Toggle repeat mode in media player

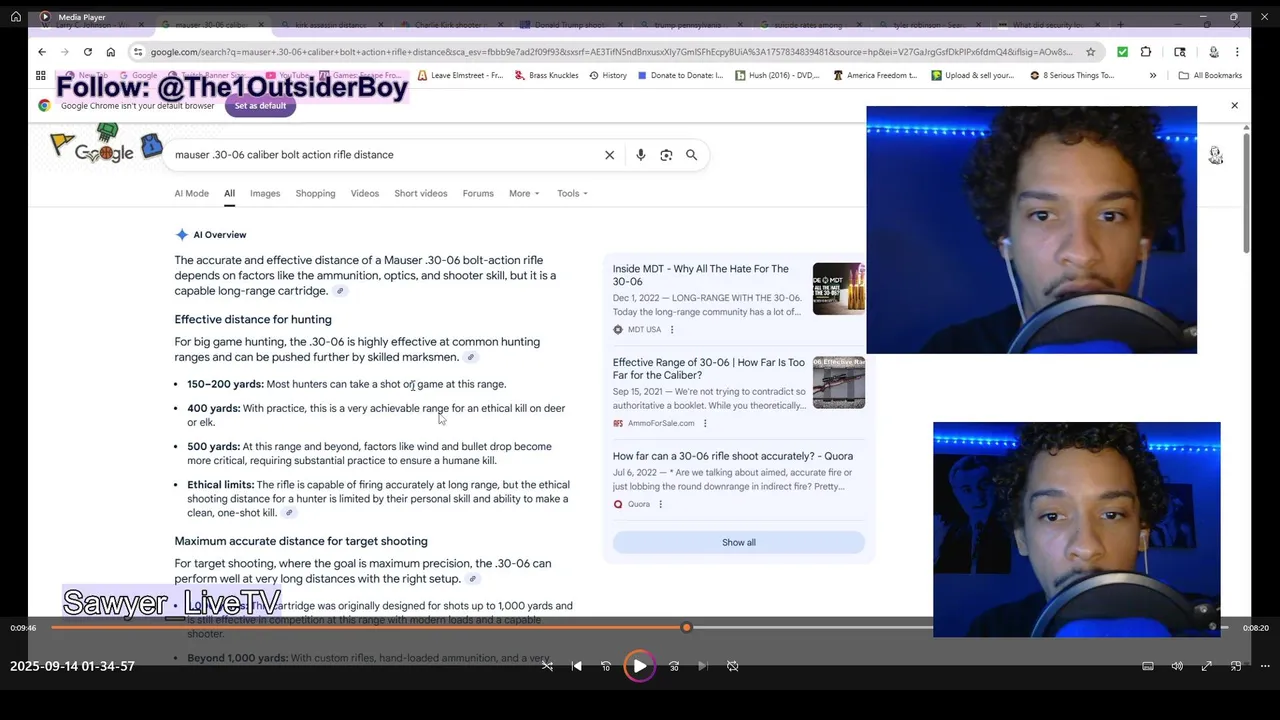pyautogui.click(x=733, y=666)
